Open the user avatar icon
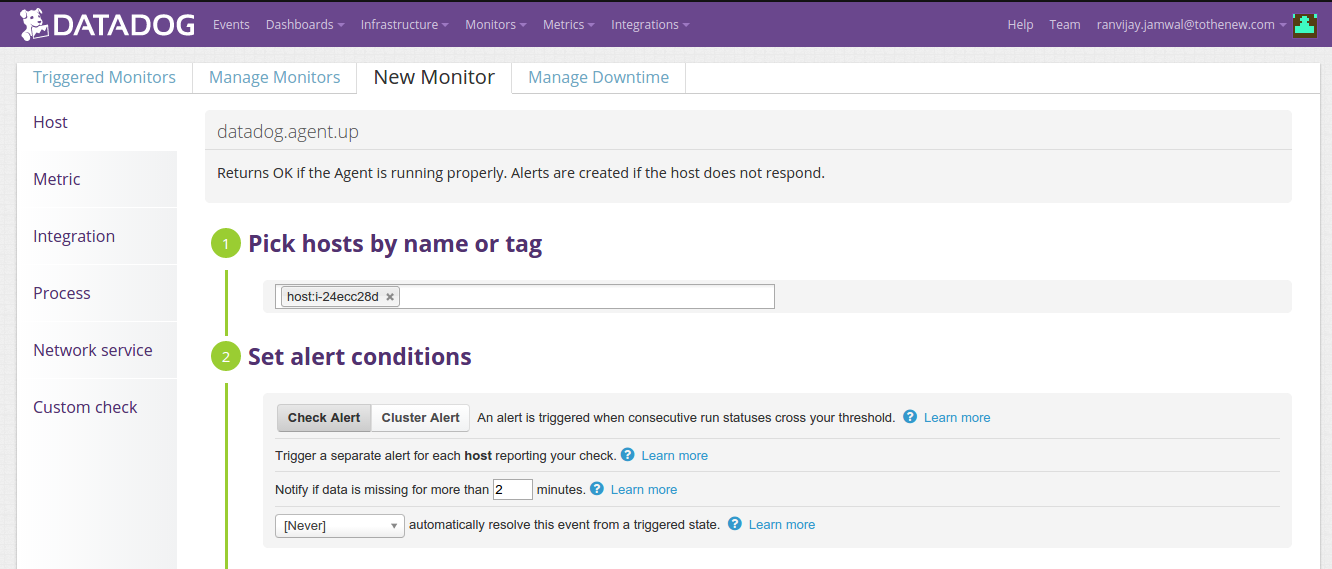The image size is (1332, 569). (1305, 25)
